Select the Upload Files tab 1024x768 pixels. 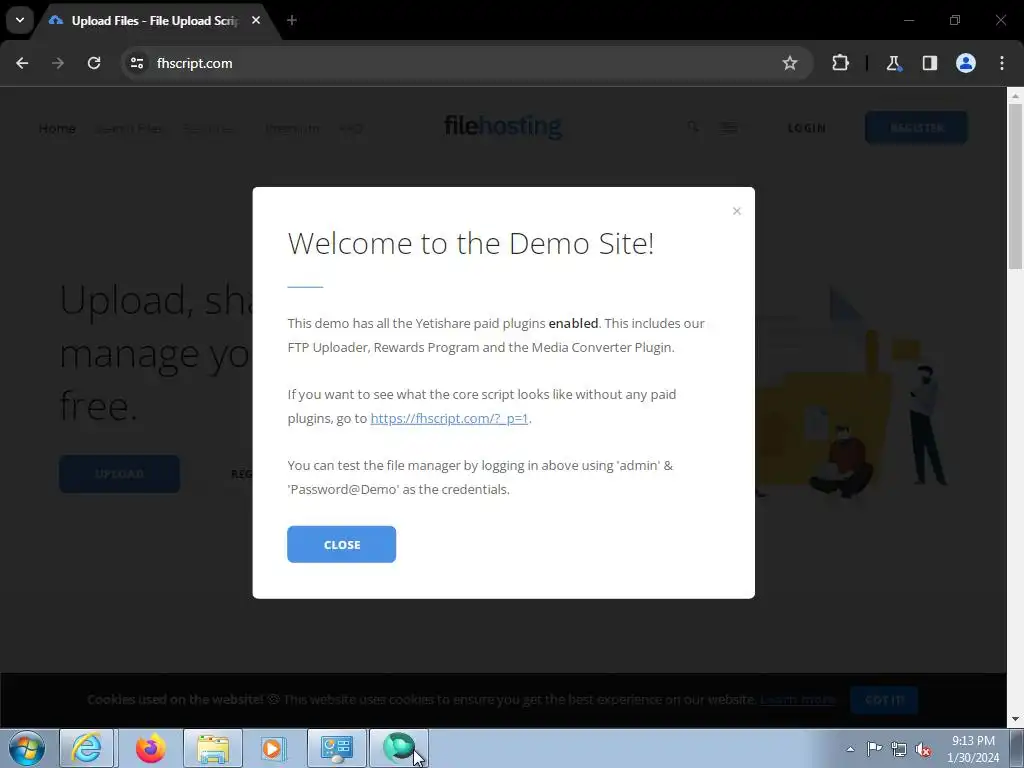click(x=155, y=21)
